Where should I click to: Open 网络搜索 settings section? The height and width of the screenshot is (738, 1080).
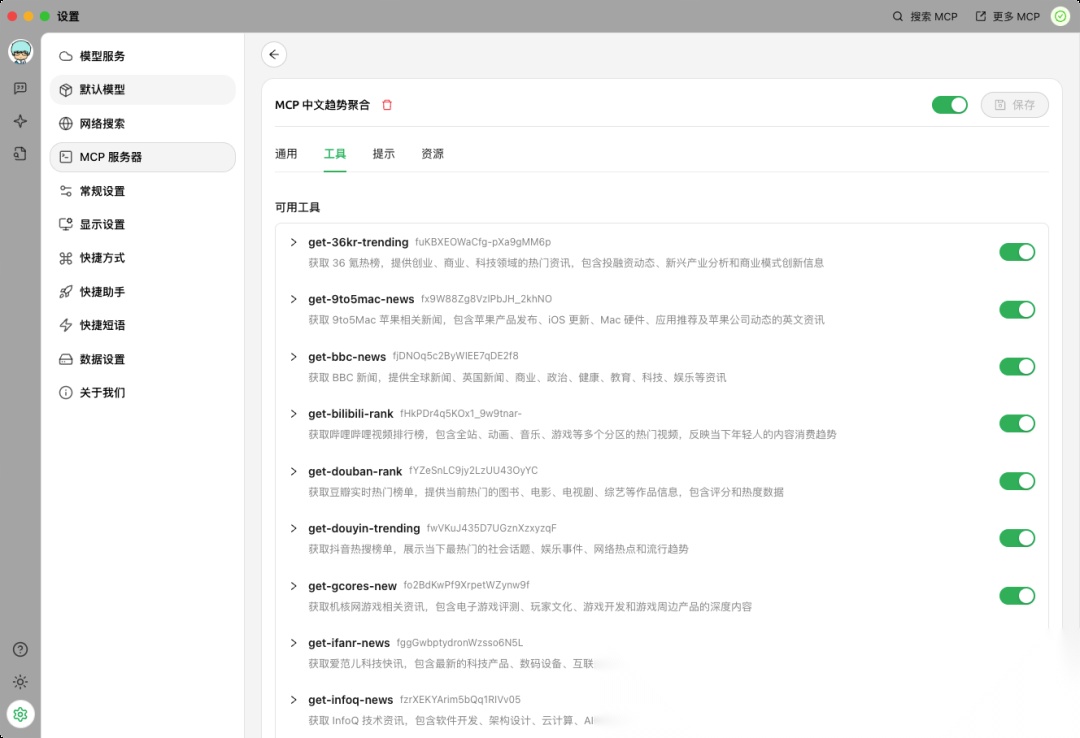(x=143, y=123)
